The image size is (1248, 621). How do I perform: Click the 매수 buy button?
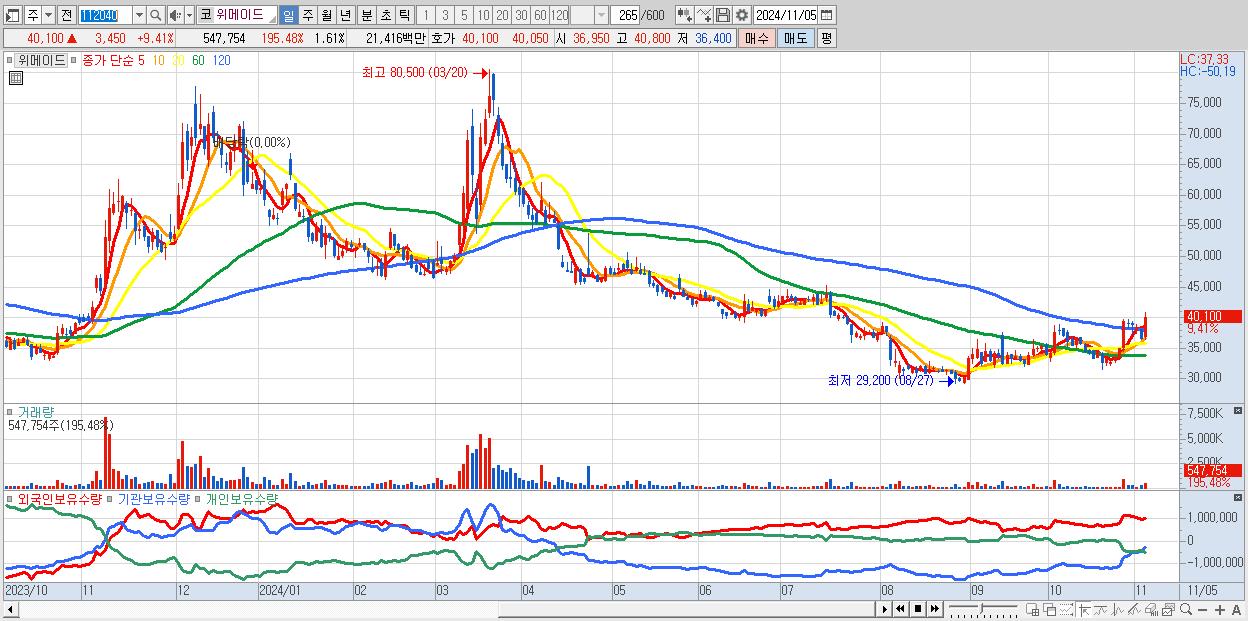(x=757, y=38)
